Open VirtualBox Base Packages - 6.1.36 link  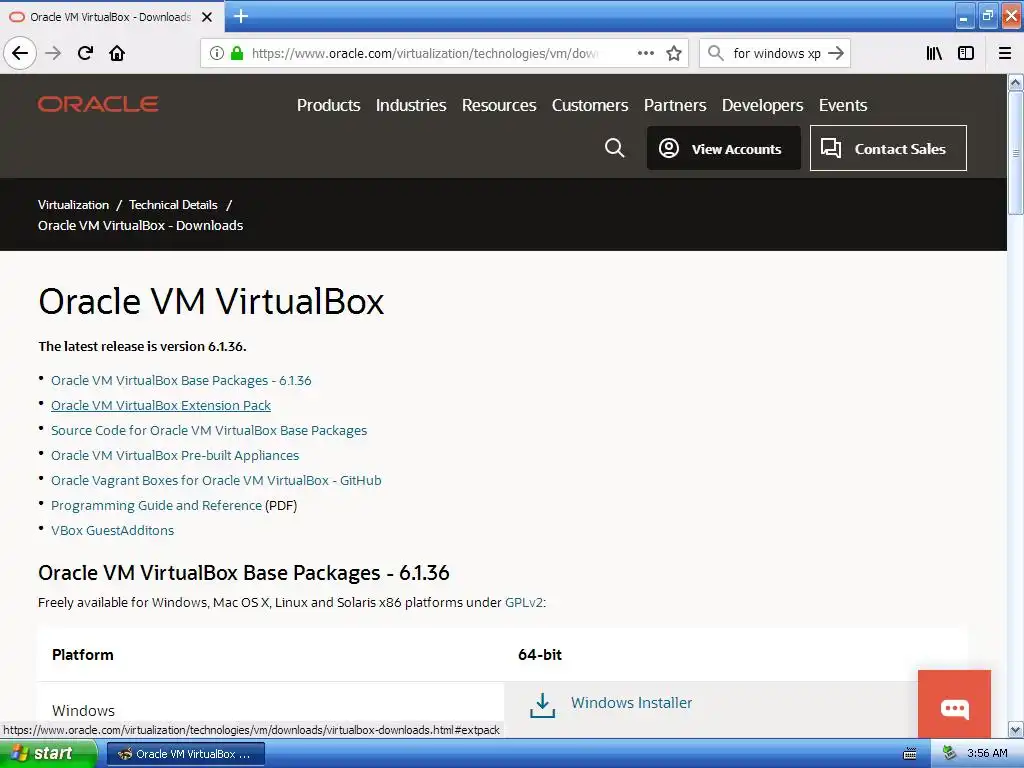click(x=181, y=380)
